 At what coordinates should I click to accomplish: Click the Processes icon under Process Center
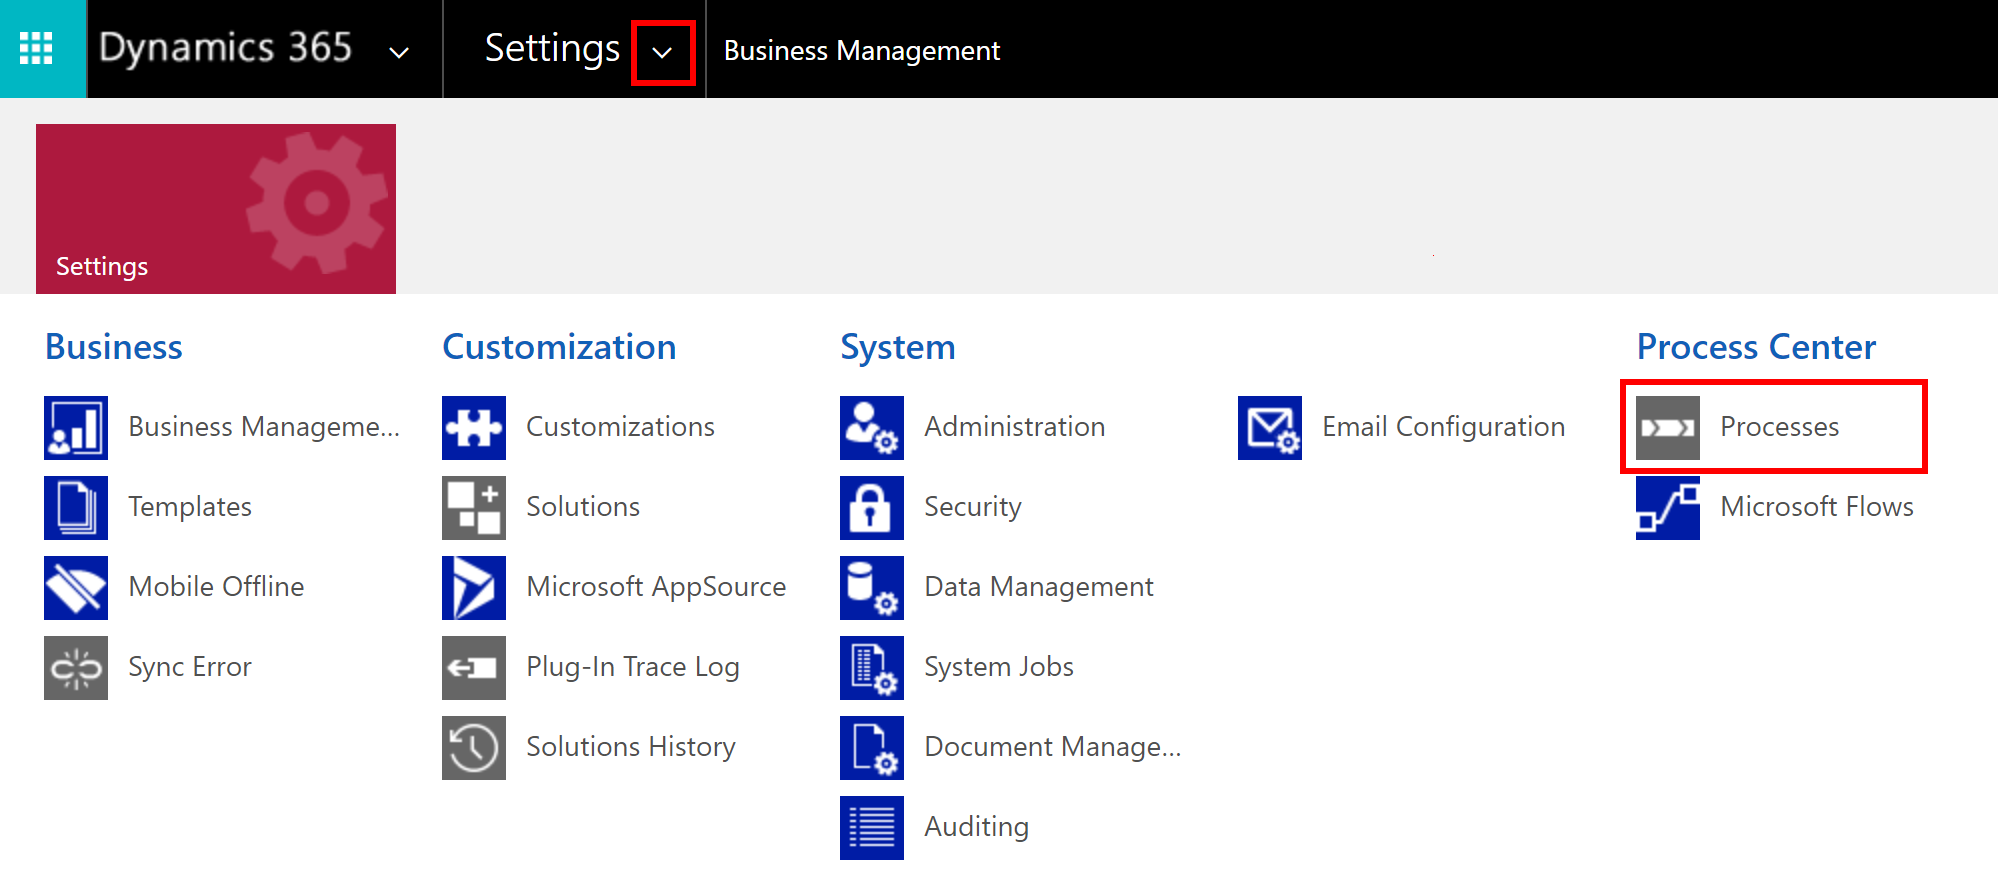tap(1667, 427)
